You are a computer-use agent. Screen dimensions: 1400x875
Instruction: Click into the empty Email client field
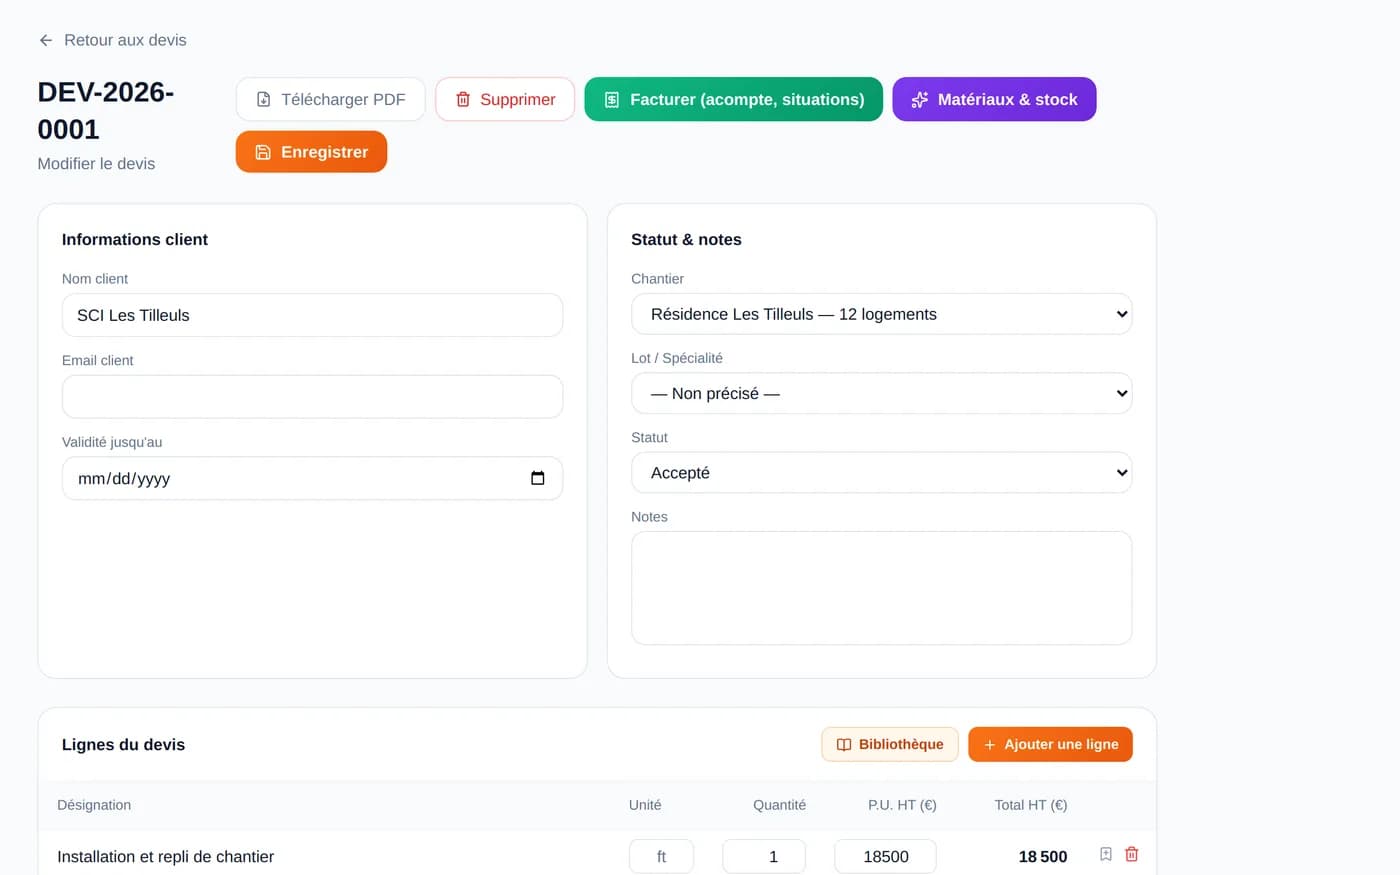(312, 397)
